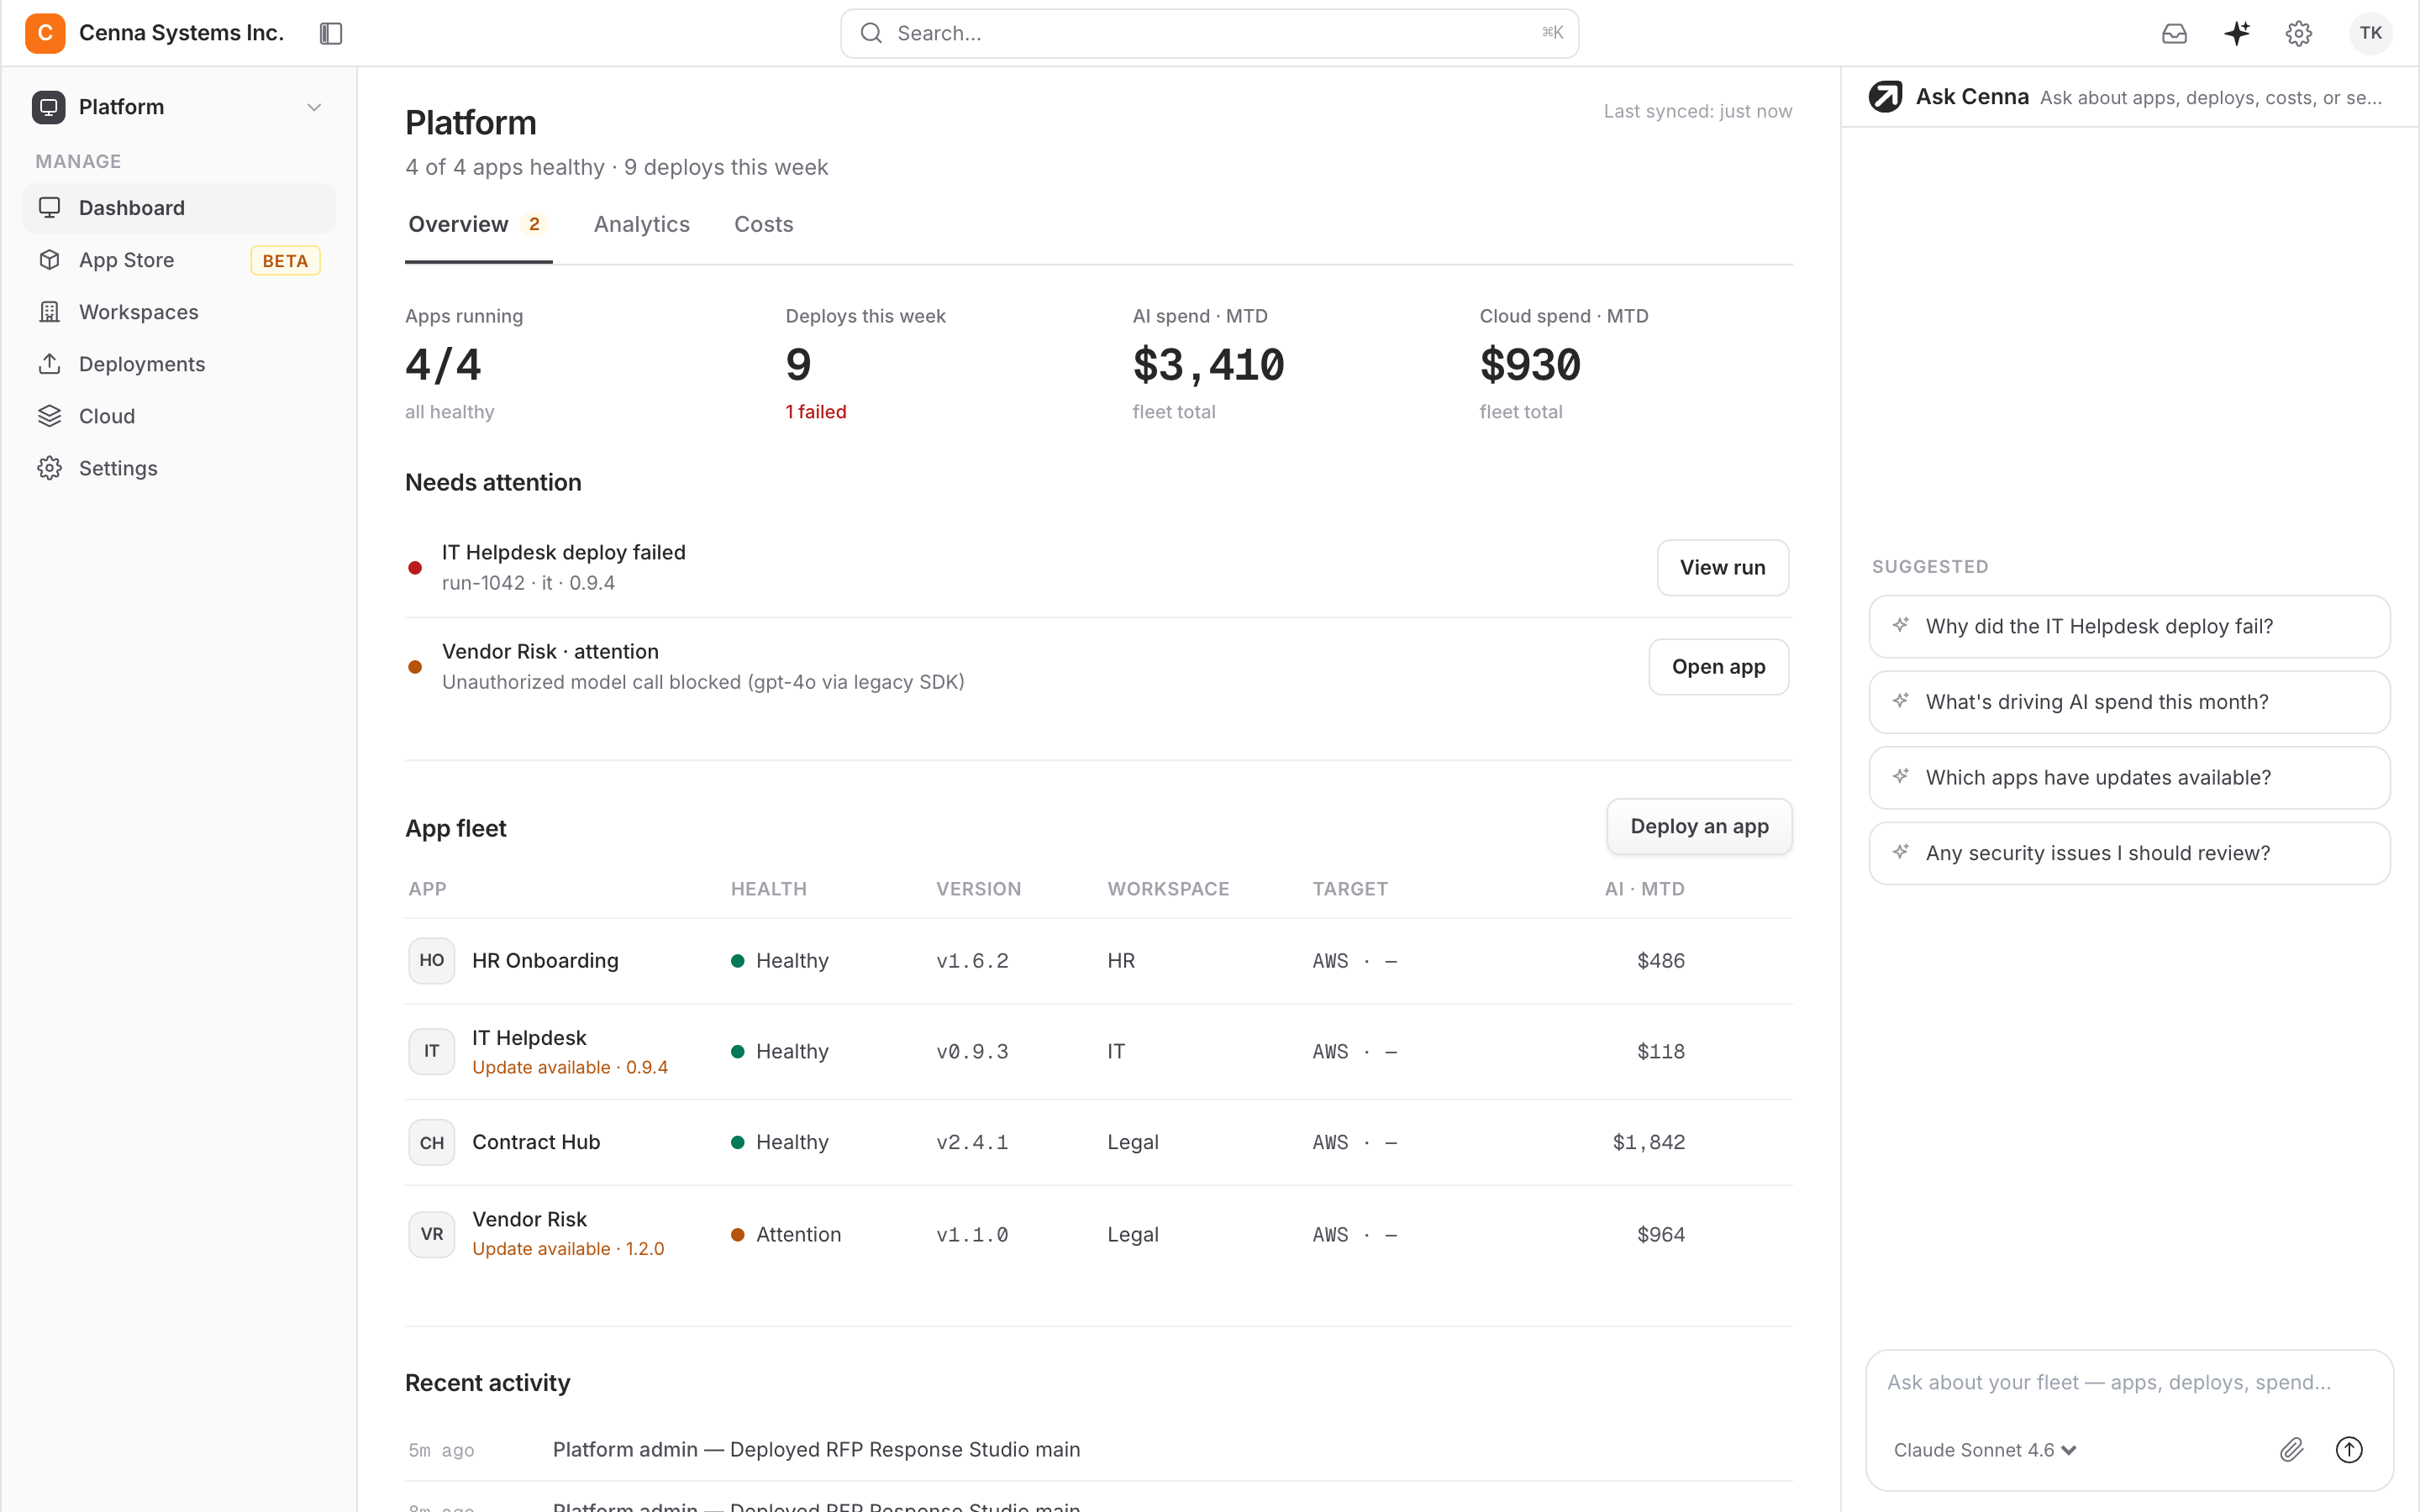The height and width of the screenshot is (1512, 2420).
Task: Open Settings in the sidebar
Action: (179, 468)
